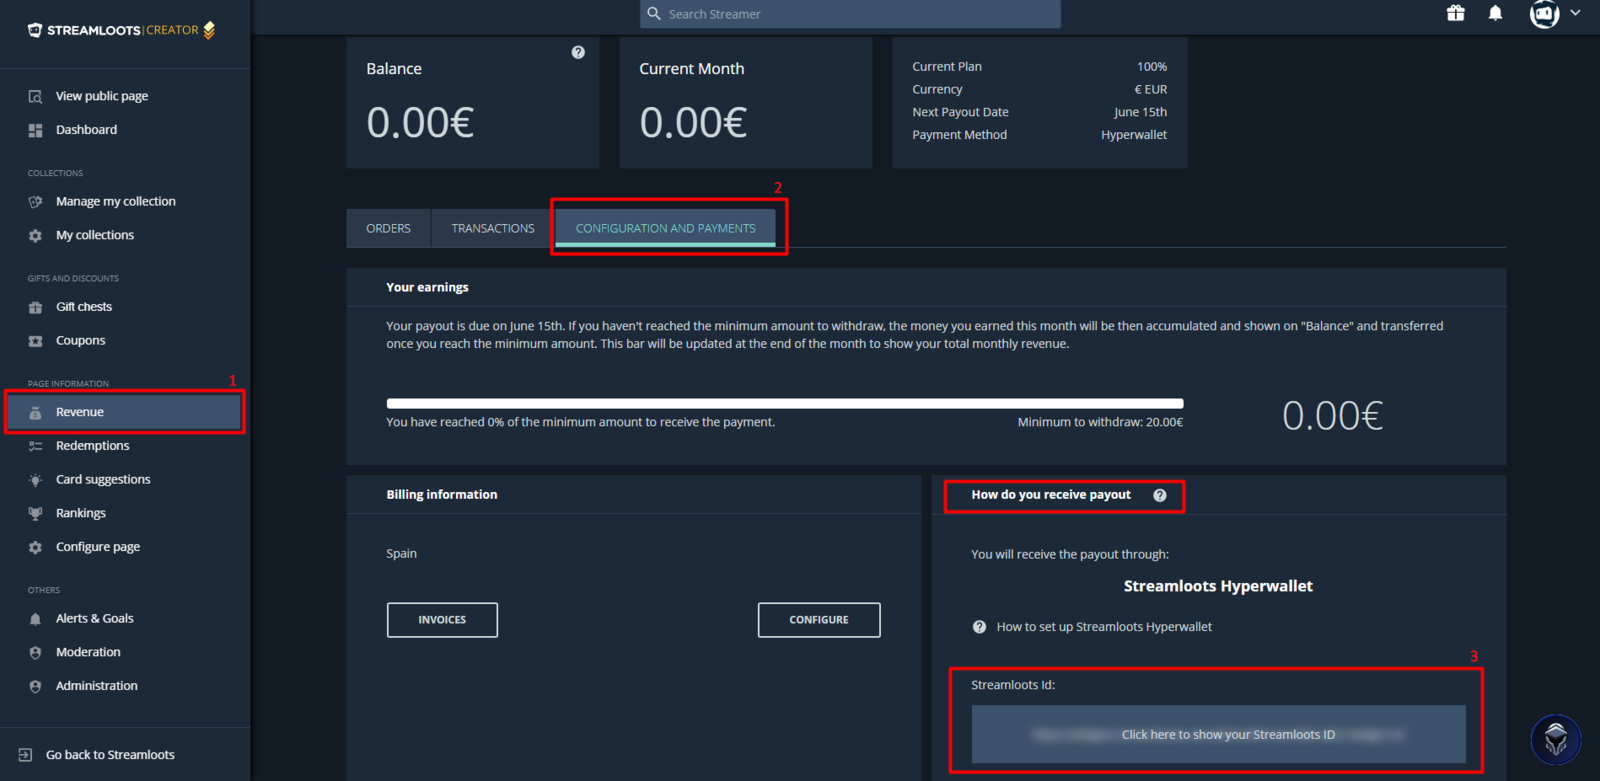Open the Gift chests page
Screen dimensions: 1600x781
(x=84, y=307)
